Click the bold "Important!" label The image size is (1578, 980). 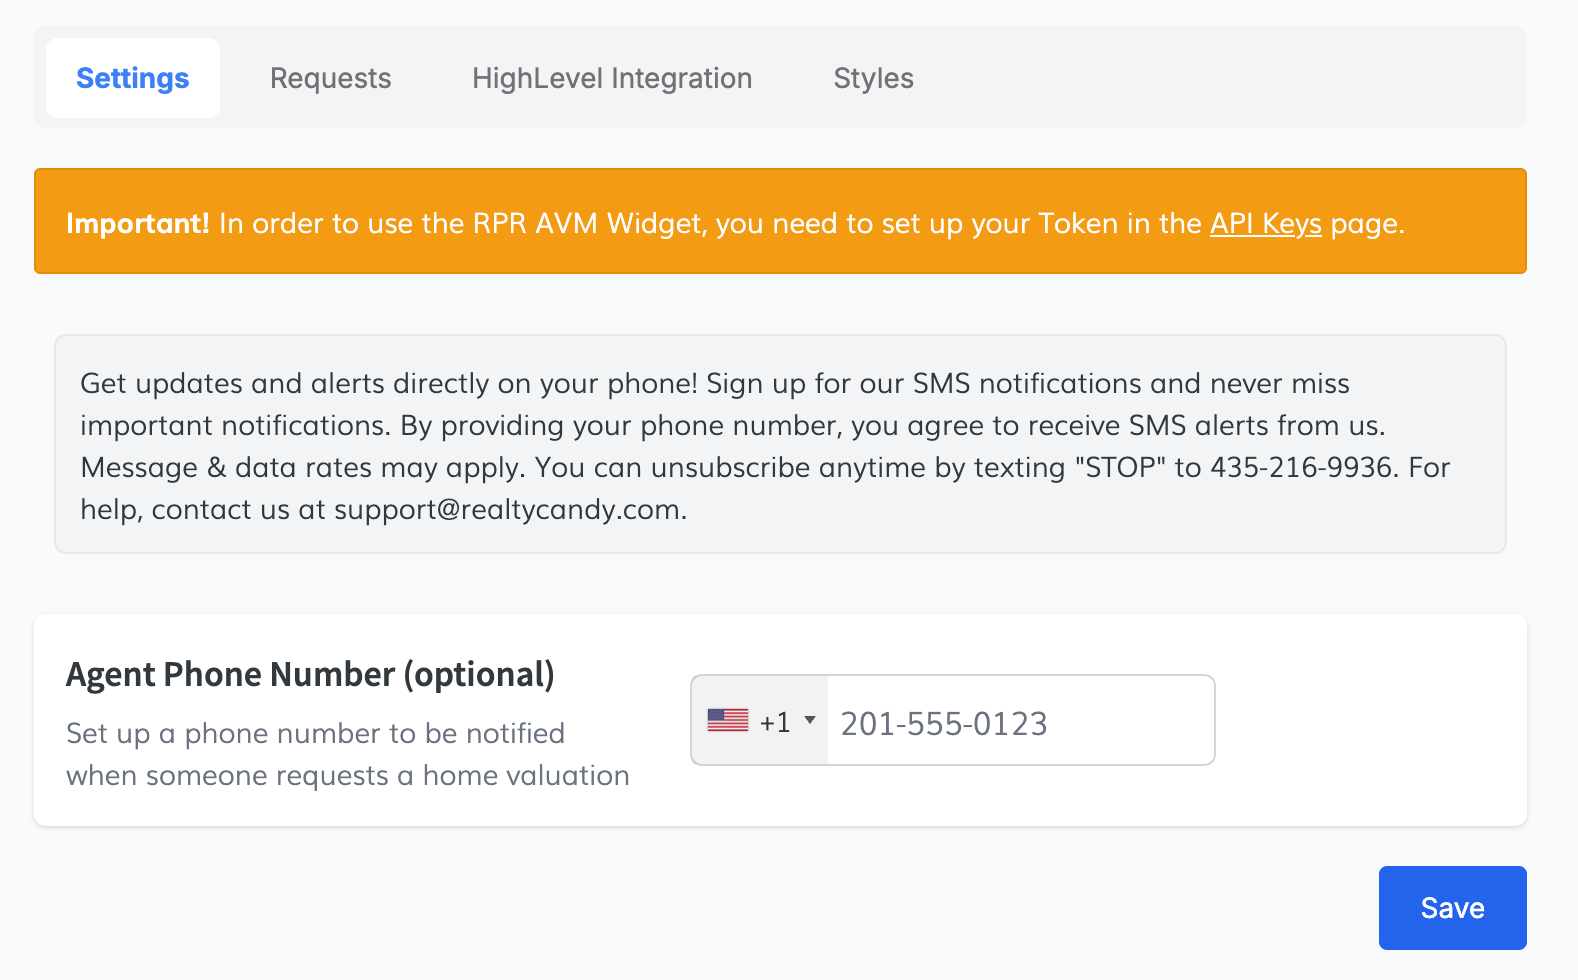(137, 223)
